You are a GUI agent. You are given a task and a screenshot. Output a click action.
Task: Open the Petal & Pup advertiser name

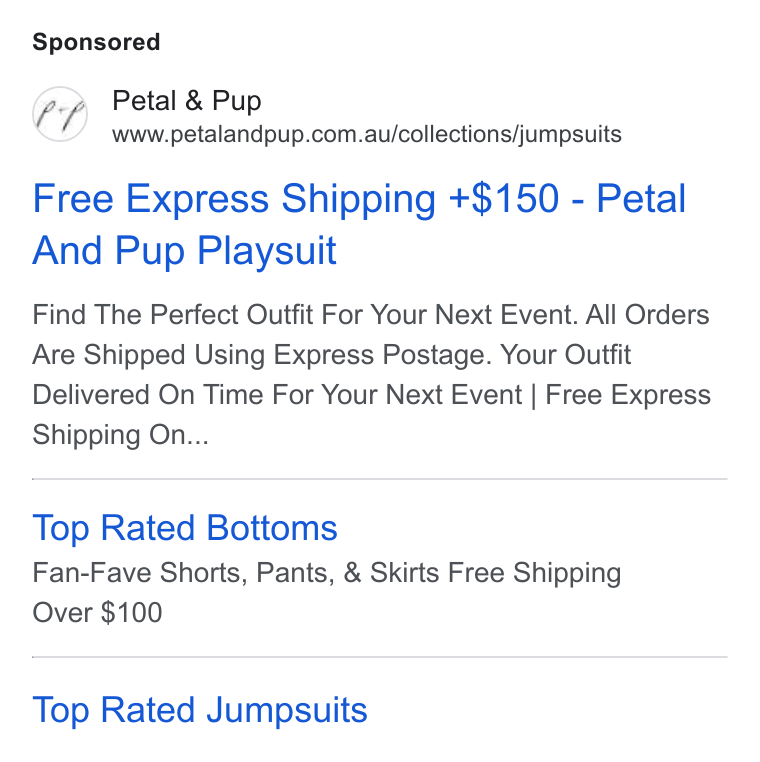(x=187, y=101)
